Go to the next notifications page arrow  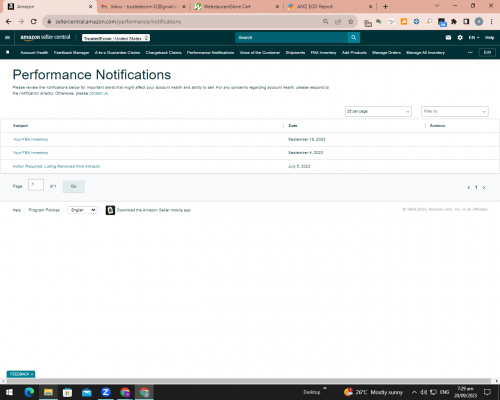click(484, 187)
